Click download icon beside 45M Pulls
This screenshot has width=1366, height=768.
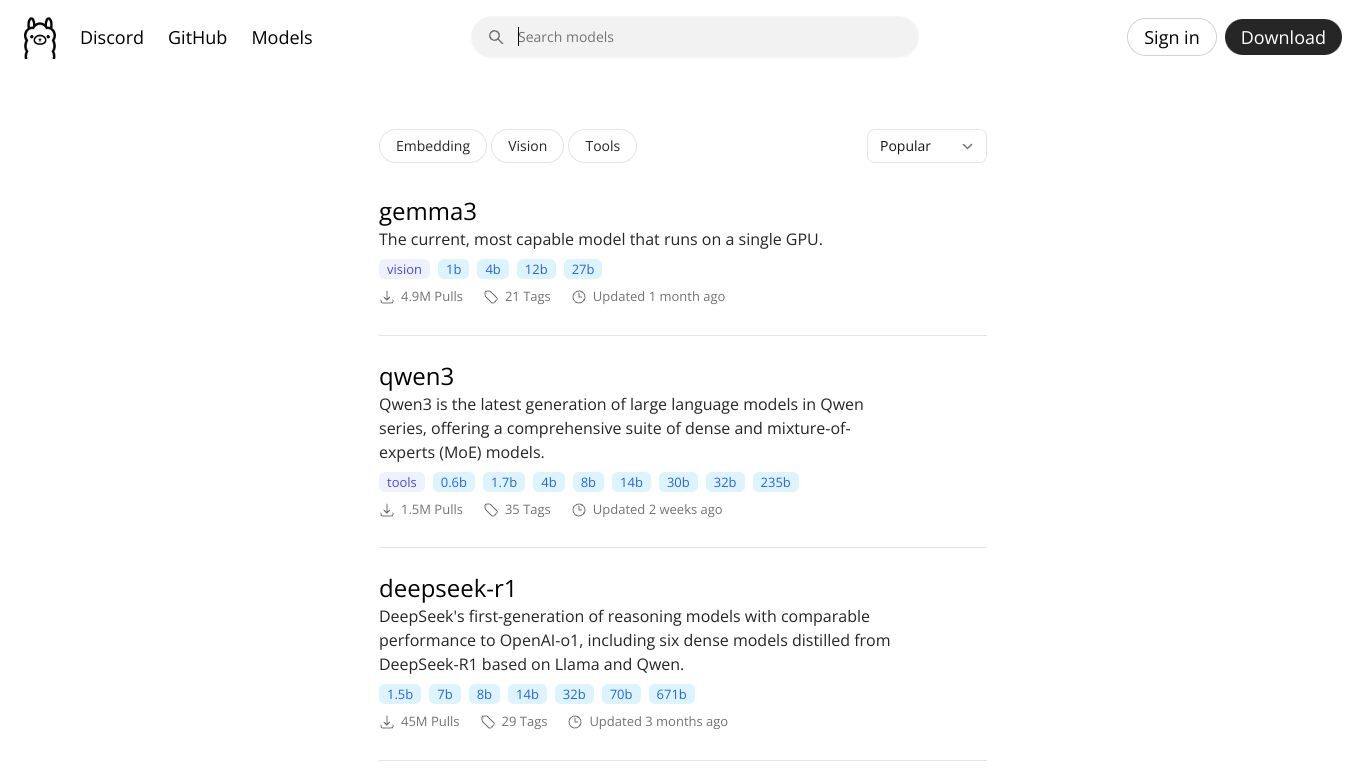(387, 722)
